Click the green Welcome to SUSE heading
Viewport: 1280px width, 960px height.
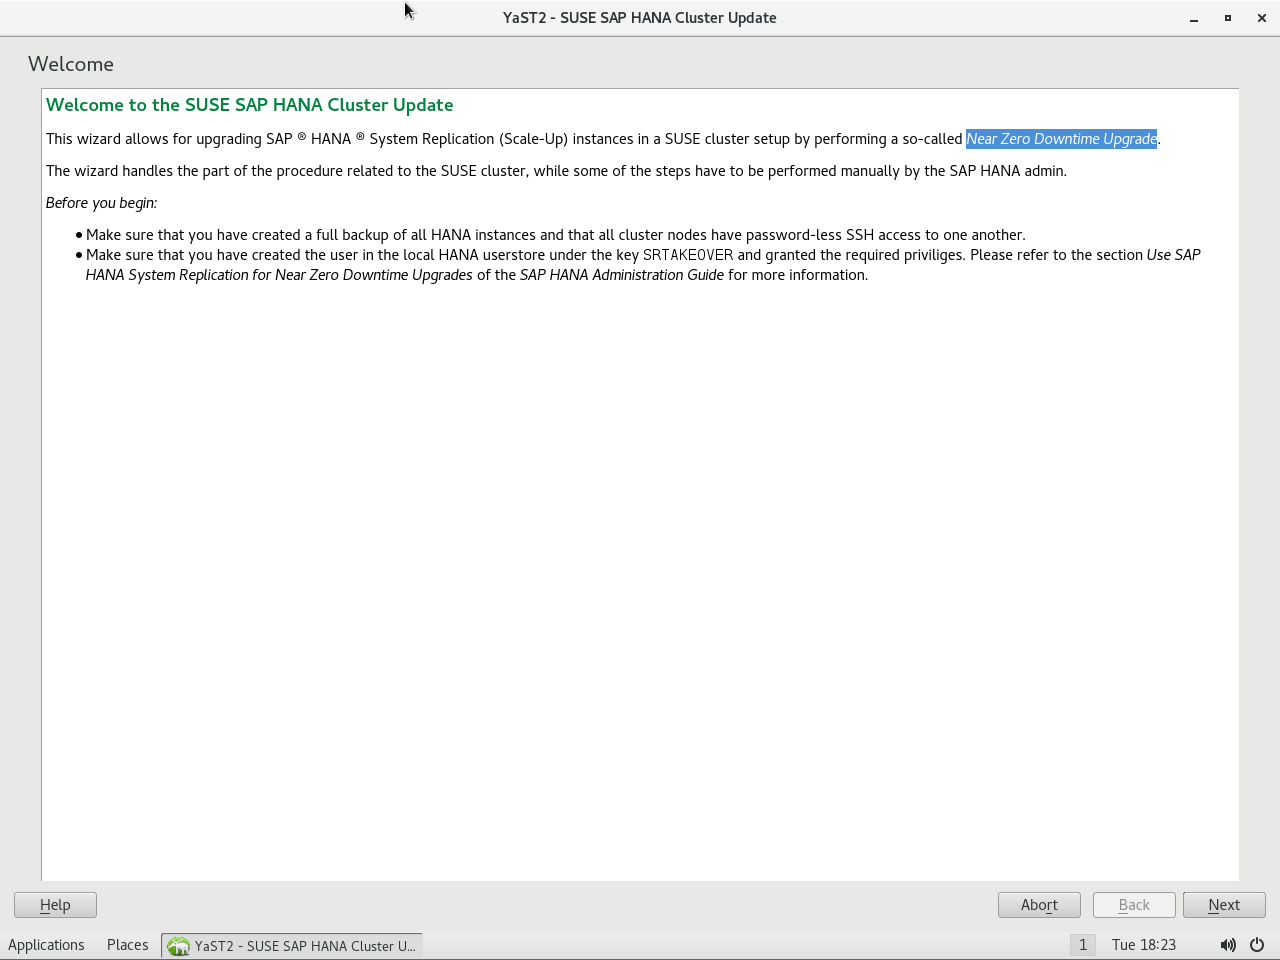[249, 105]
